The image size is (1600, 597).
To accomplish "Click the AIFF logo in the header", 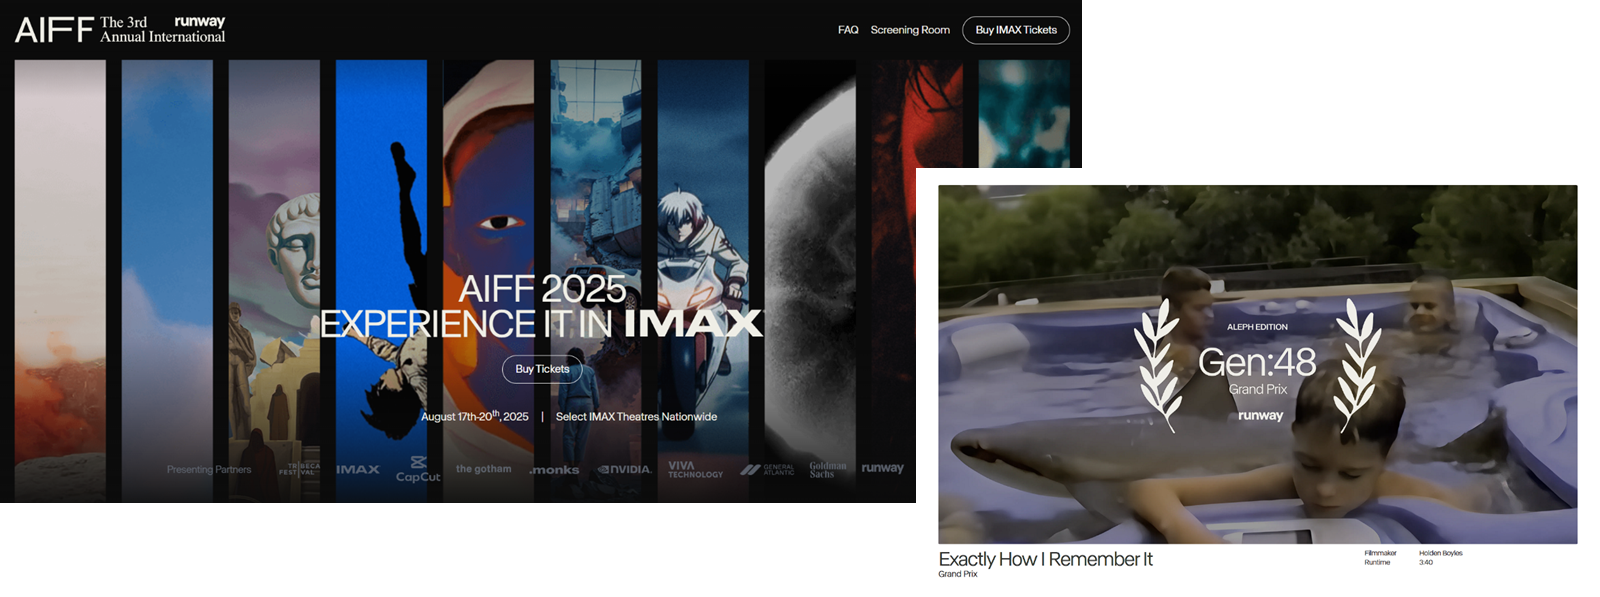I will [x=54, y=30].
